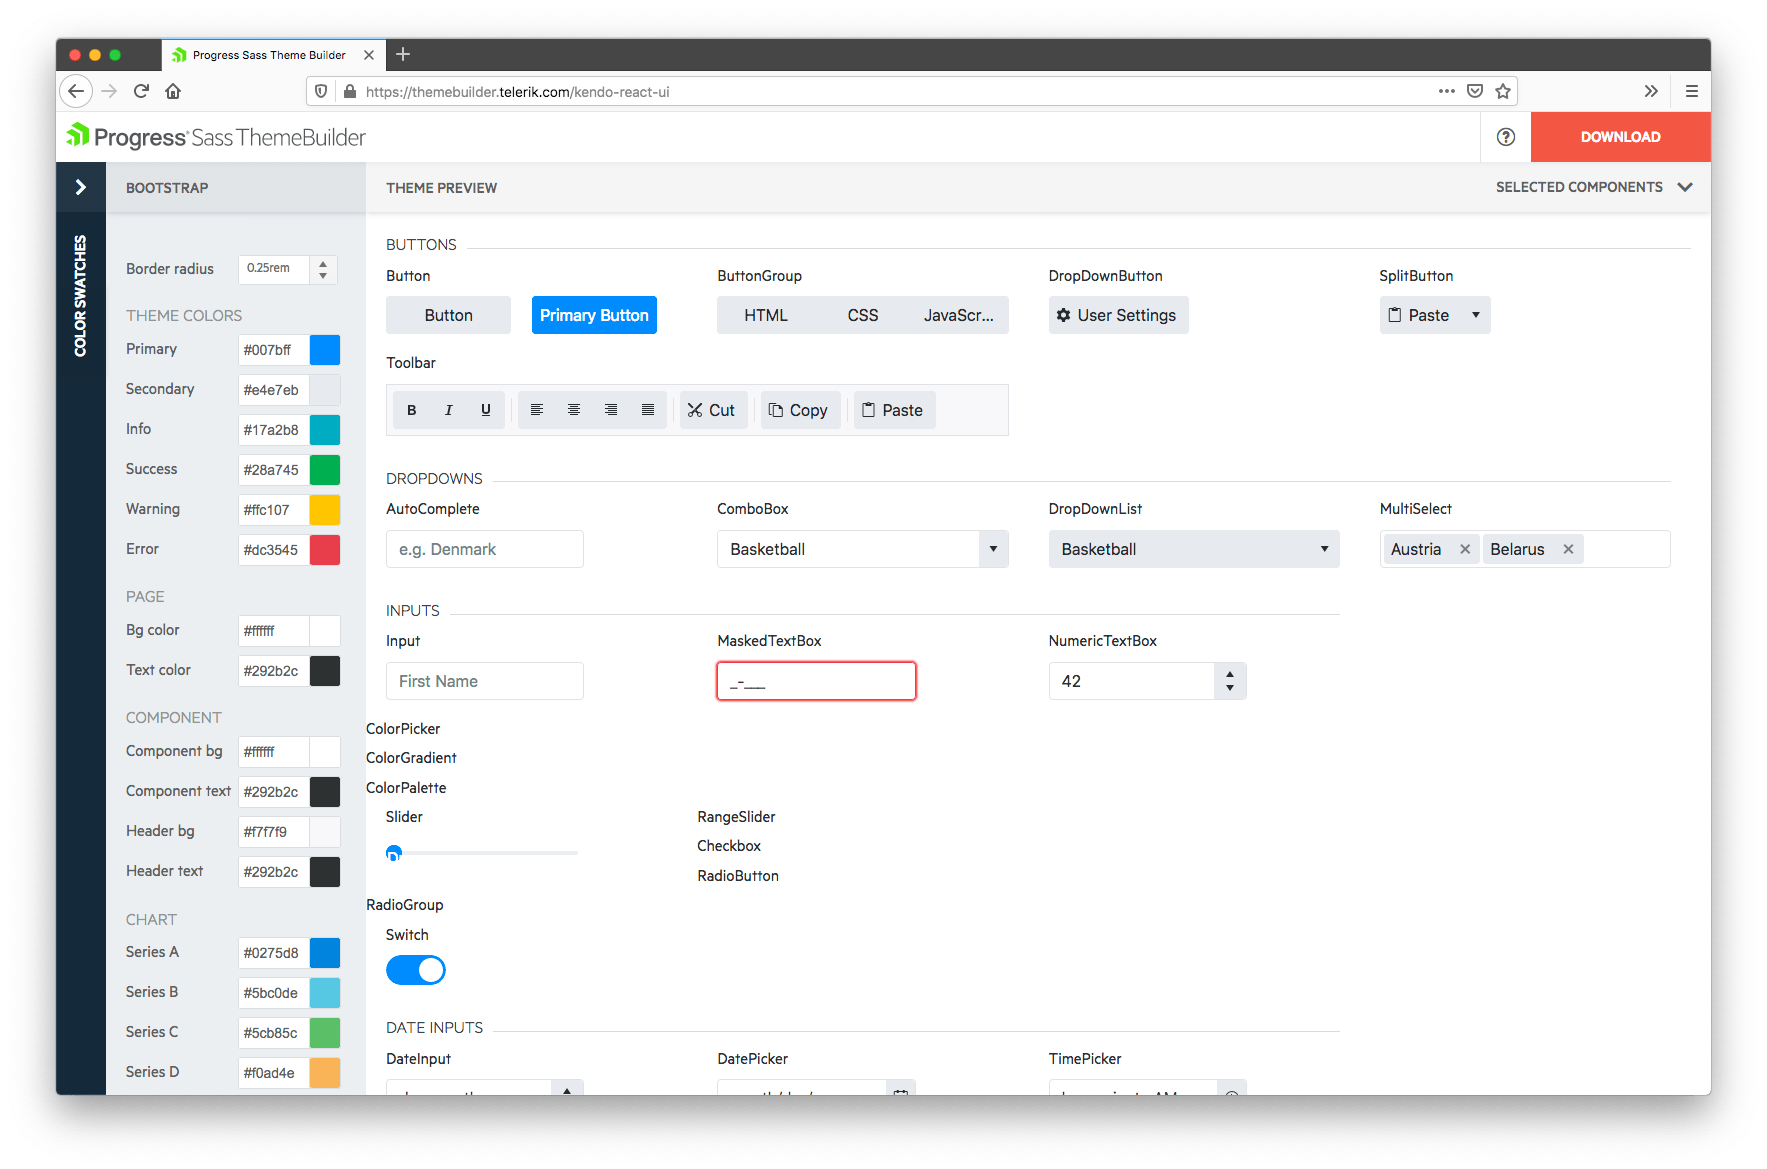Click the Primary Button
Screen dimensions: 1767x1169
594,315
